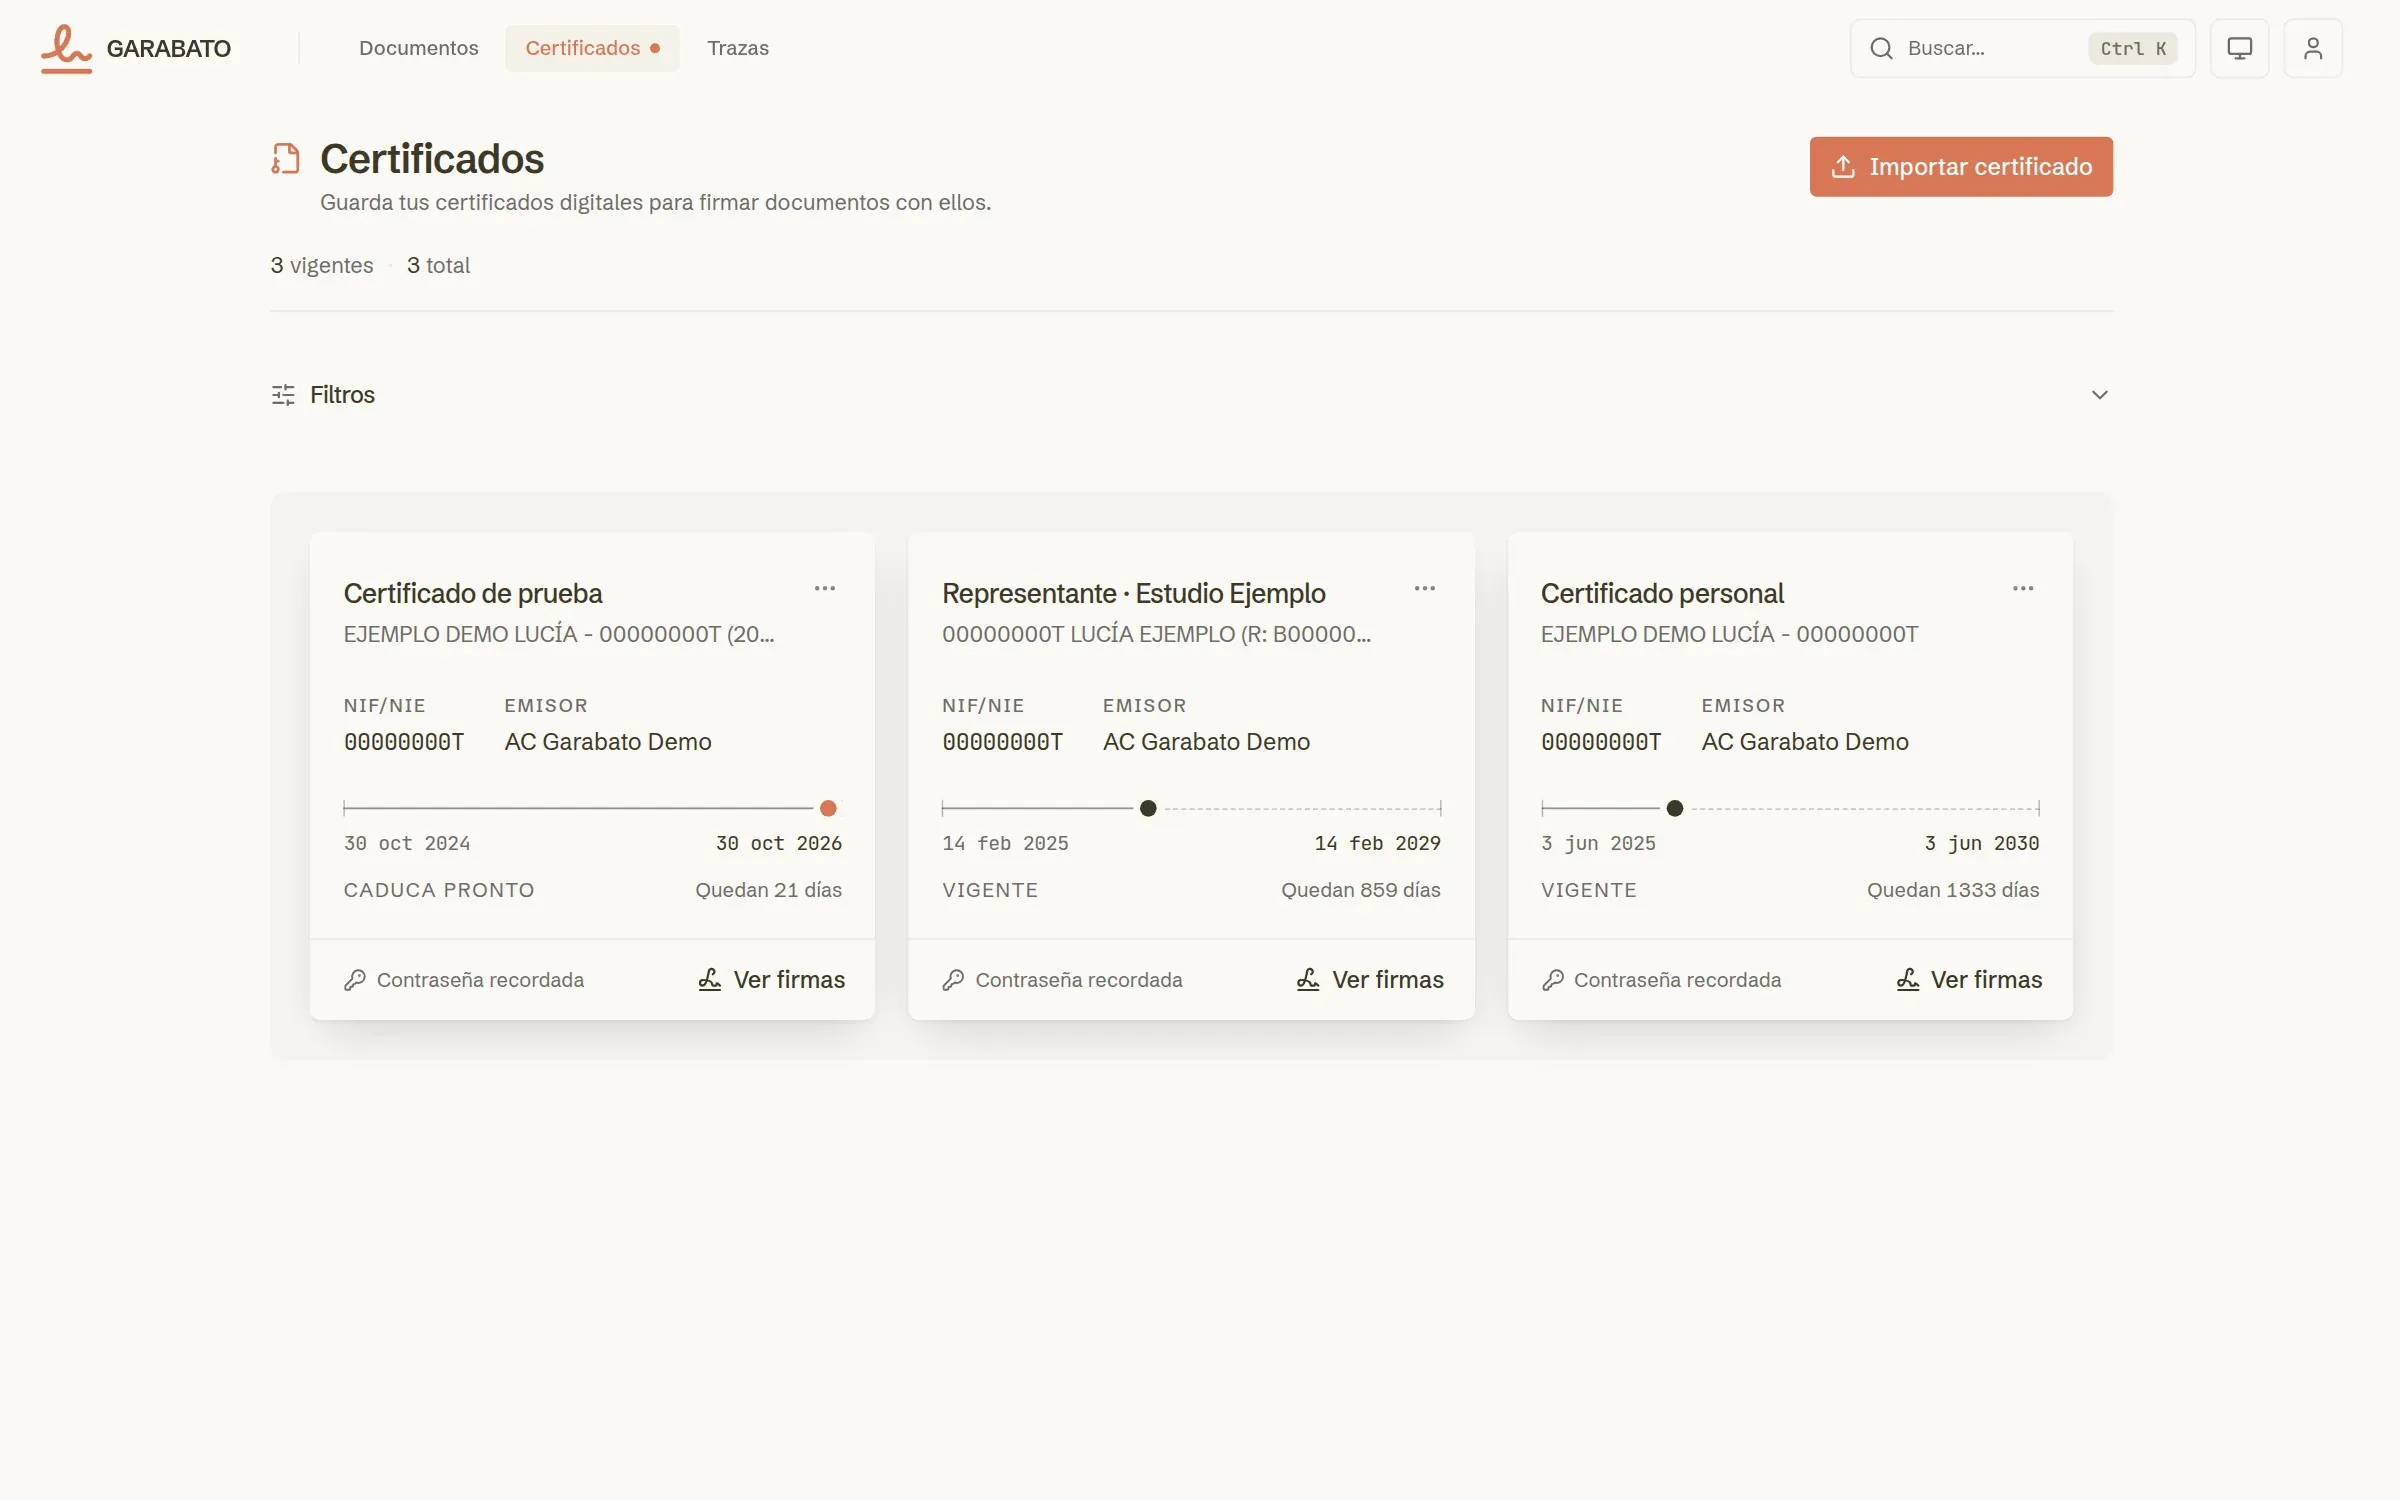Open more options for Certificado de prueba
The image size is (2400, 1500).
(x=824, y=589)
